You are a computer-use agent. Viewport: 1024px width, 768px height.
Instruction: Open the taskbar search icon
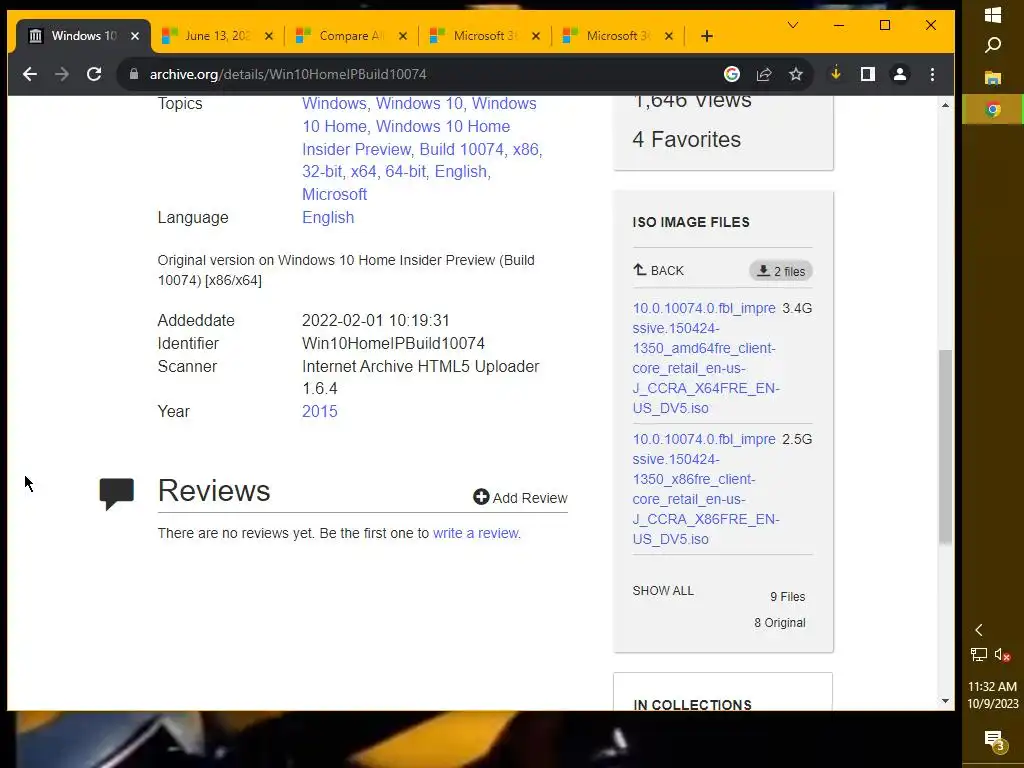pos(993,45)
